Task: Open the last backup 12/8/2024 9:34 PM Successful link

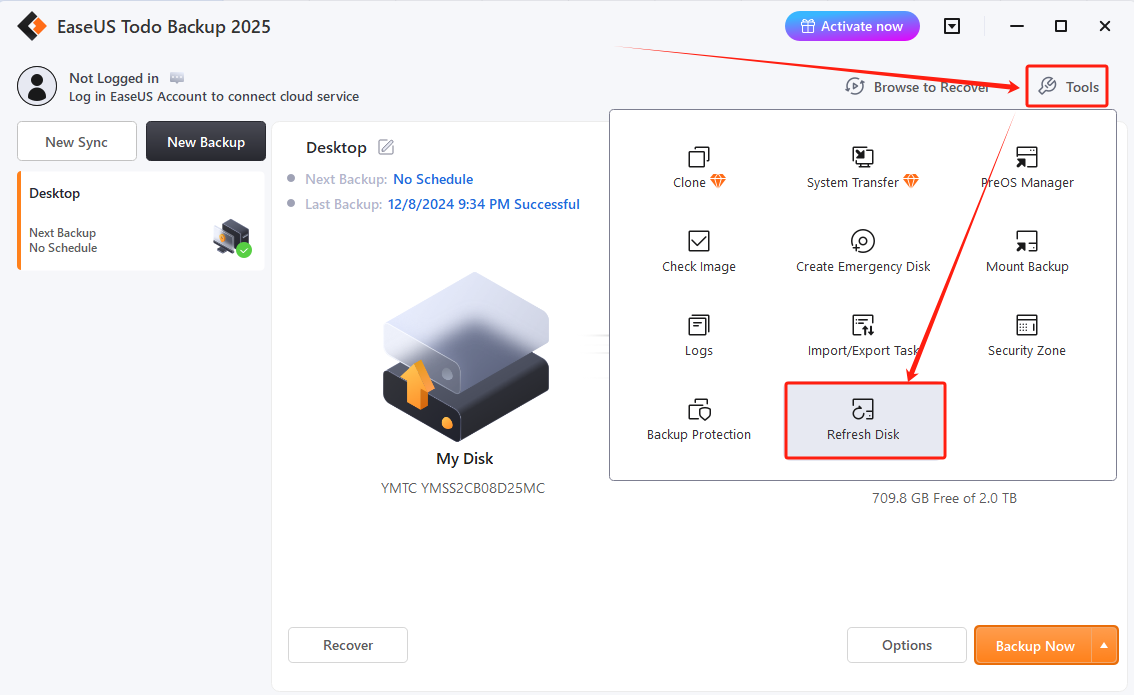Action: point(483,204)
